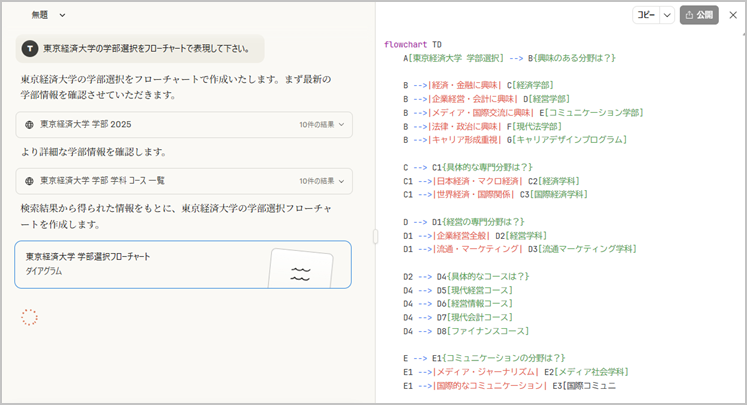This screenshot has width=747, height=405.
Task: Click the code line with C3[国際経済学科]
Action: 495,194
